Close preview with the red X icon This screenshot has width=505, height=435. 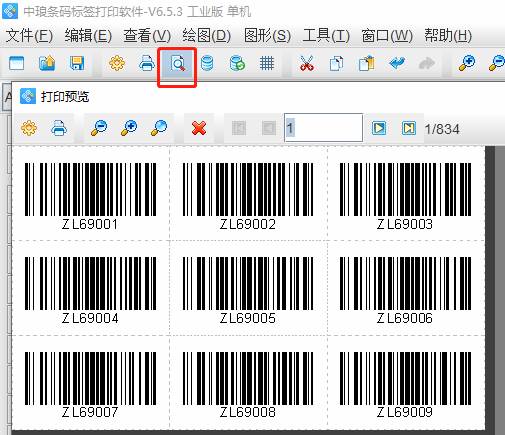click(x=199, y=128)
